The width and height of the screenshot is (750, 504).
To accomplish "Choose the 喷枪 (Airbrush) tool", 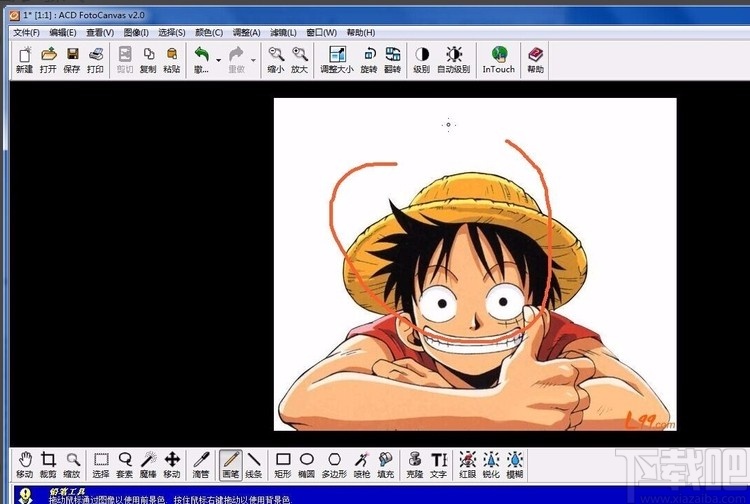I will 362,465.
